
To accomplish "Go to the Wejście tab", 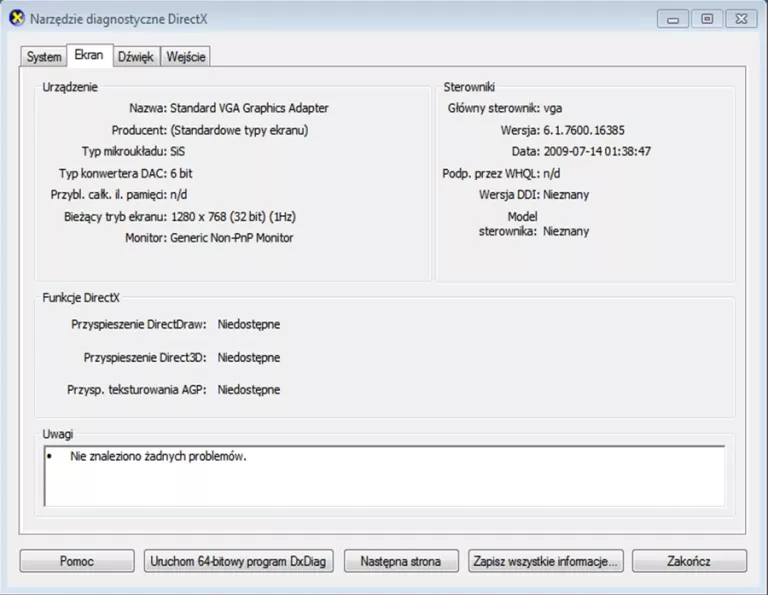I will [x=186, y=57].
